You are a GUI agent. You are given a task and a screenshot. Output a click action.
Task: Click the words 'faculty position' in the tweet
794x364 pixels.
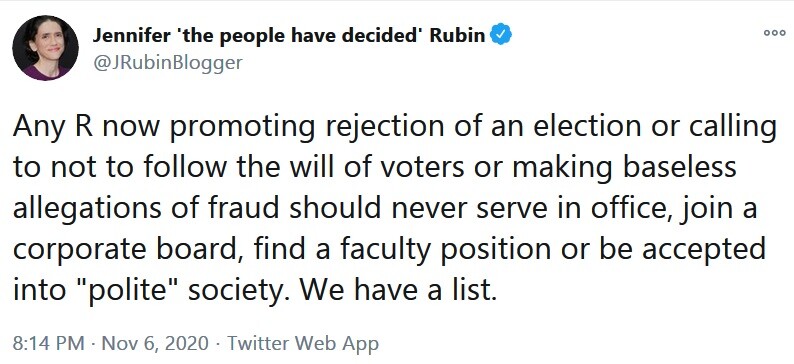pyautogui.click(x=447, y=251)
